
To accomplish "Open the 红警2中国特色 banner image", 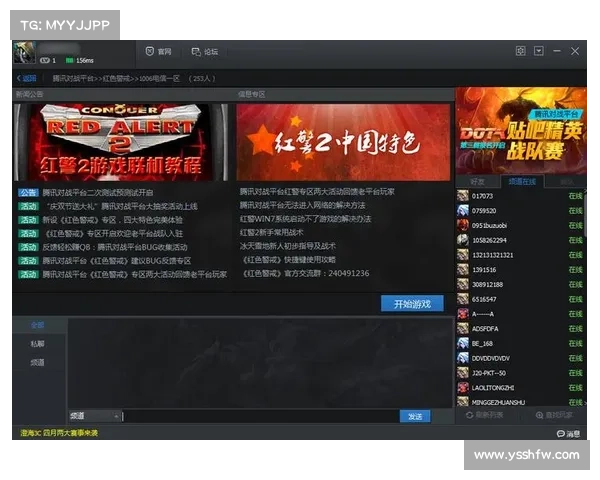I will tap(343, 142).
